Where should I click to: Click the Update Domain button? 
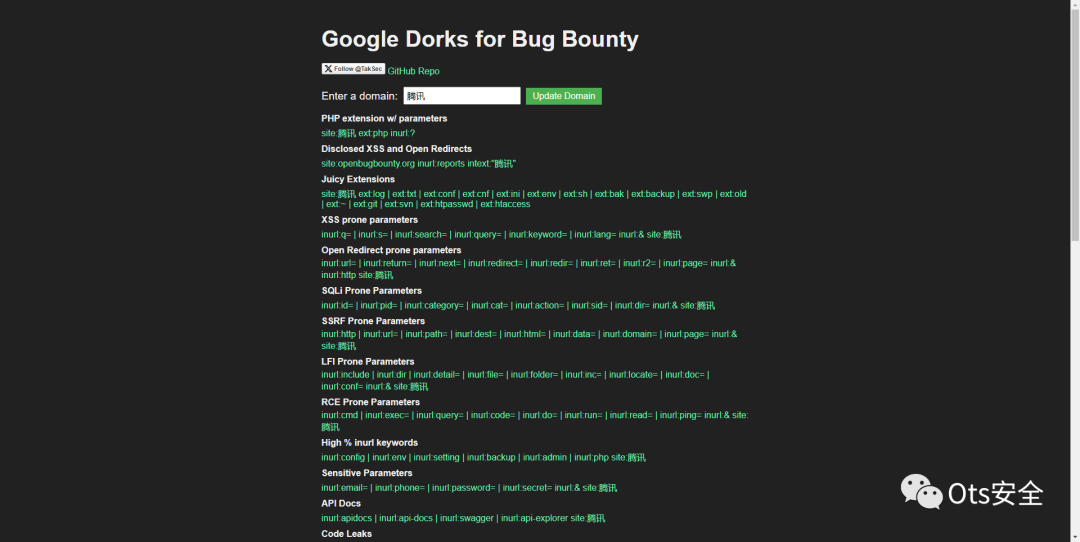coord(563,96)
